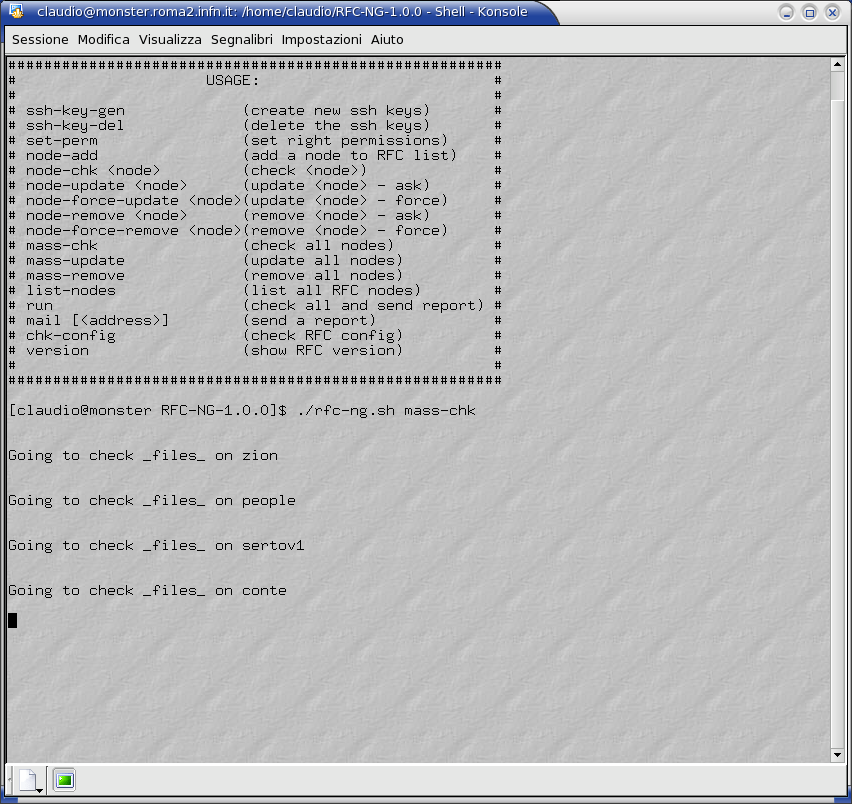The image size is (852, 804).
Task: Expand the new session dropdown arrow
Action: coord(40,790)
